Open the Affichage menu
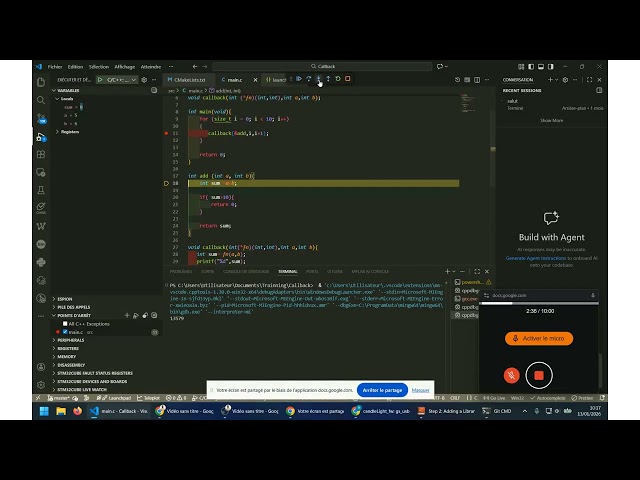Image resolution: width=640 pixels, height=480 pixels. 124,67
